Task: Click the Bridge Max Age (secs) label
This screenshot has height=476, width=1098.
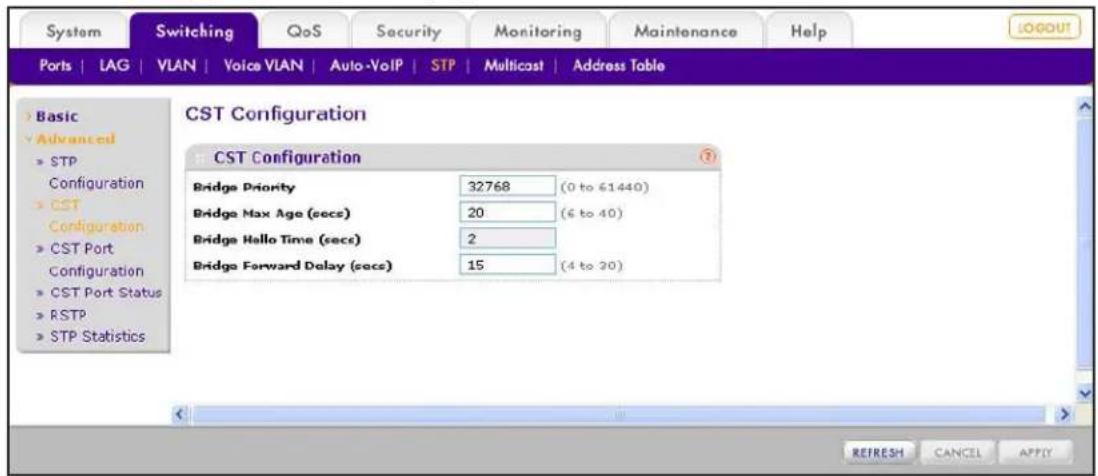Action: point(270,214)
